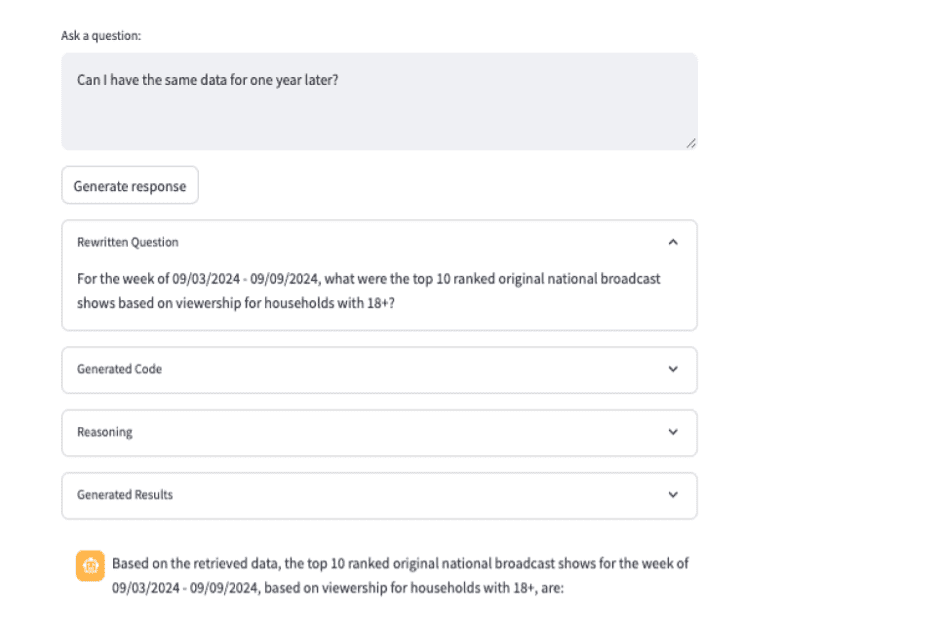This screenshot has height=618, width=936.
Task: Click the Reasoning chevron arrow
Action: 673,432
